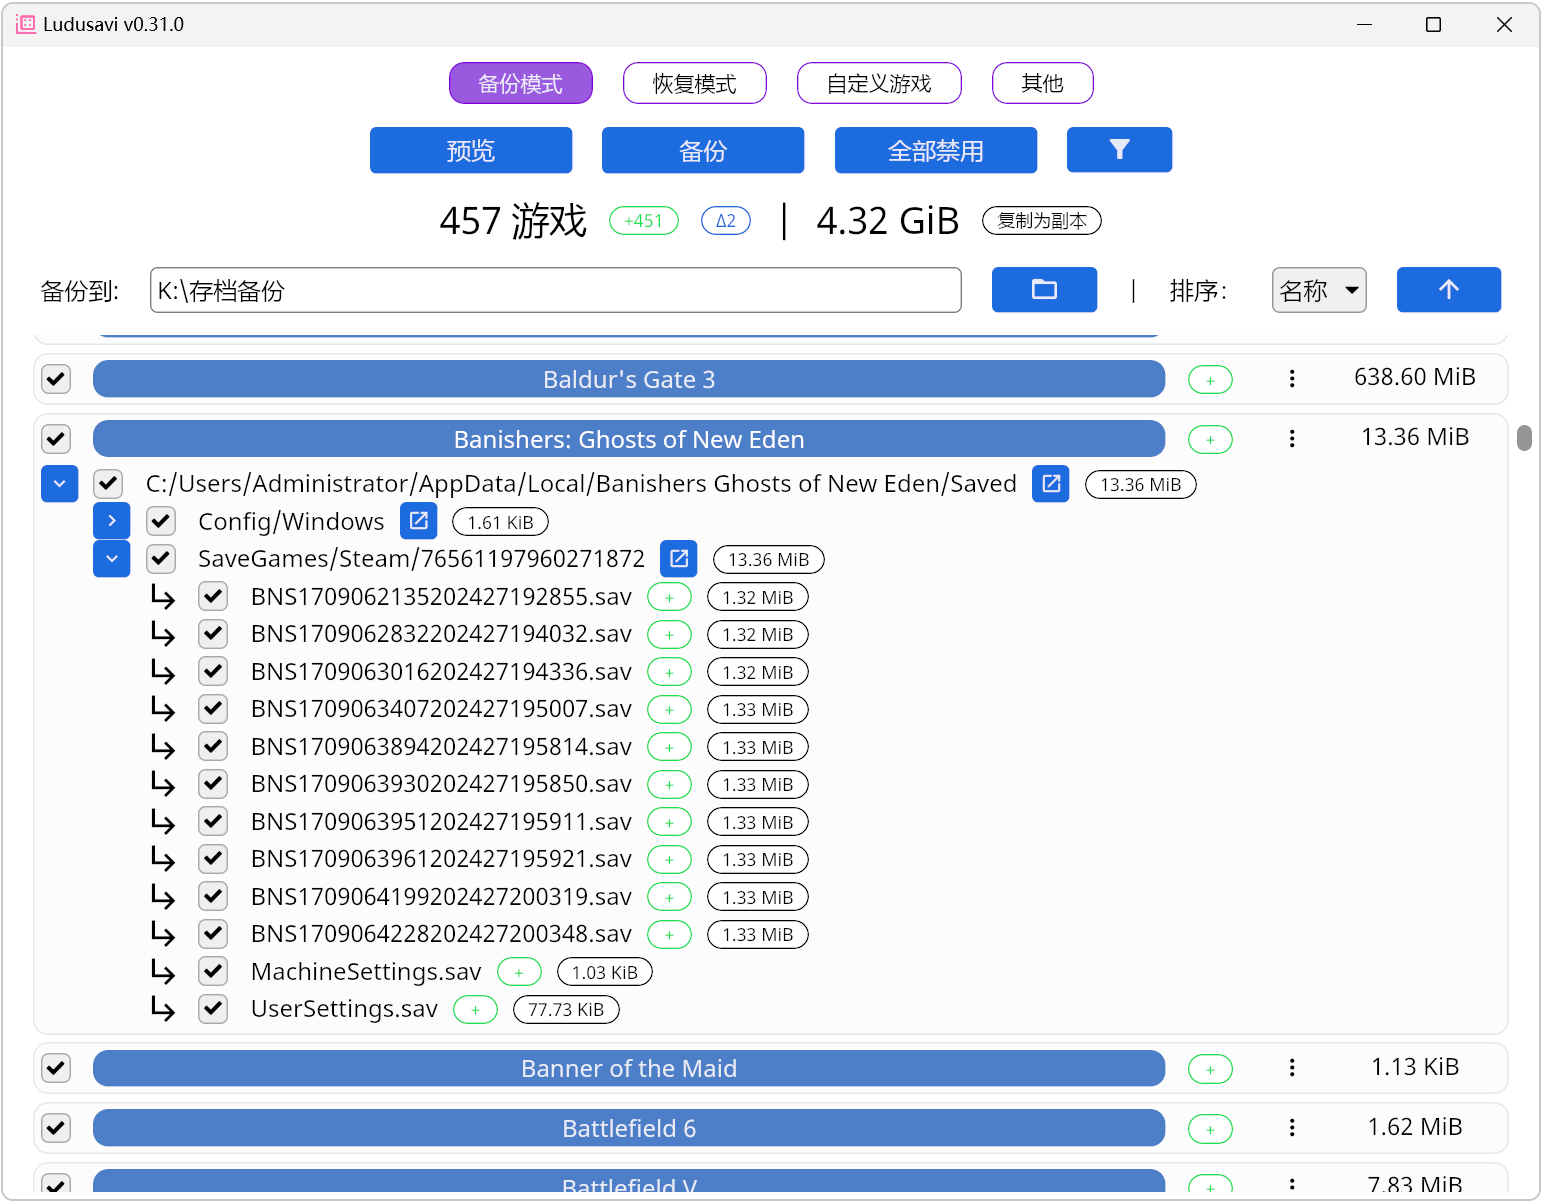This screenshot has width=1542, height=1203.
Task: Click the plus badge next to BNS17090630162​02427194336.sav
Action: click(x=669, y=673)
